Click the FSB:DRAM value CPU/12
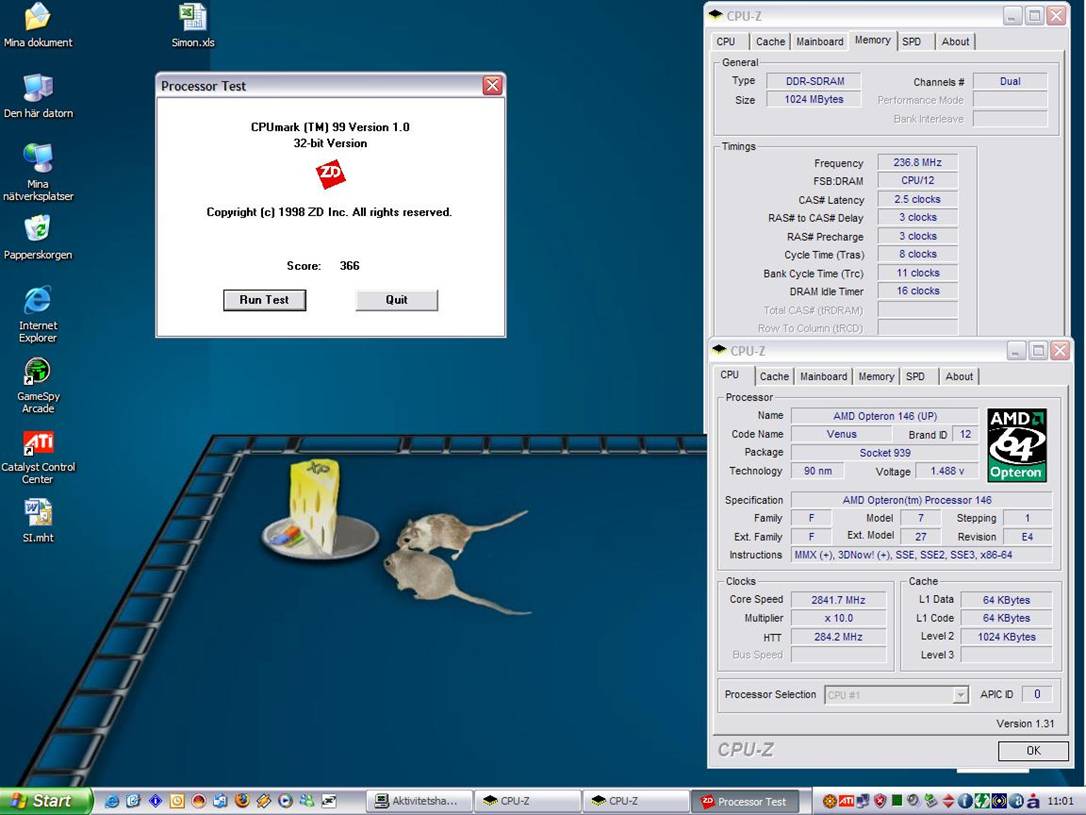 (x=917, y=181)
